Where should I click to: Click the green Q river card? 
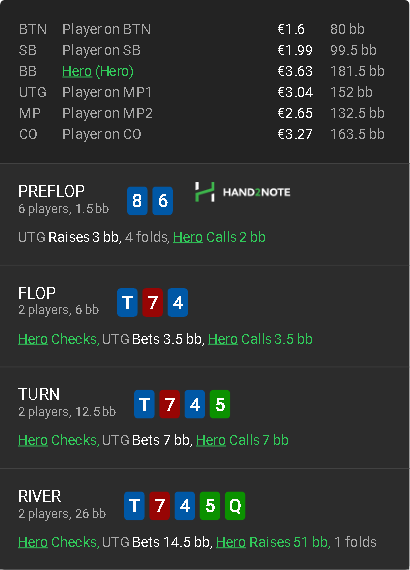(x=235, y=506)
